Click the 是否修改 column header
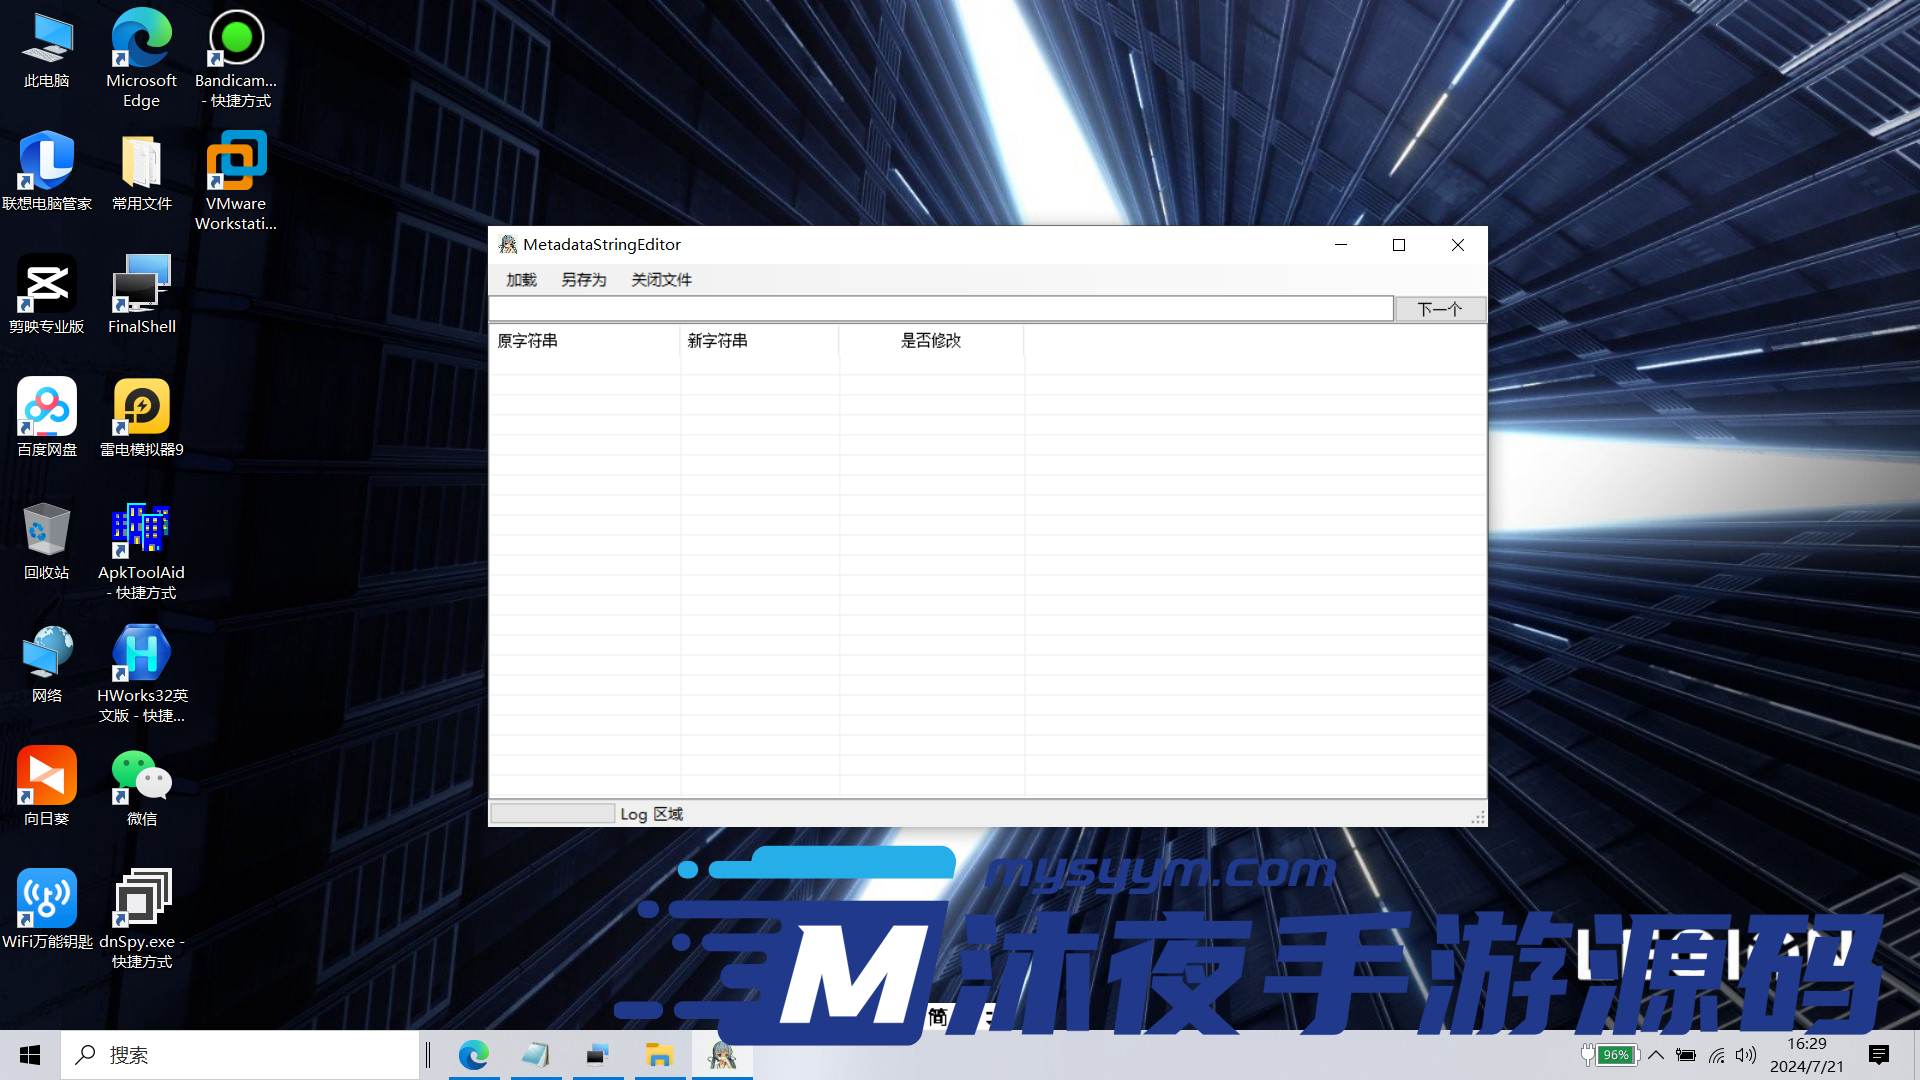This screenshot has width=1920, height=1080. point(930,340)
